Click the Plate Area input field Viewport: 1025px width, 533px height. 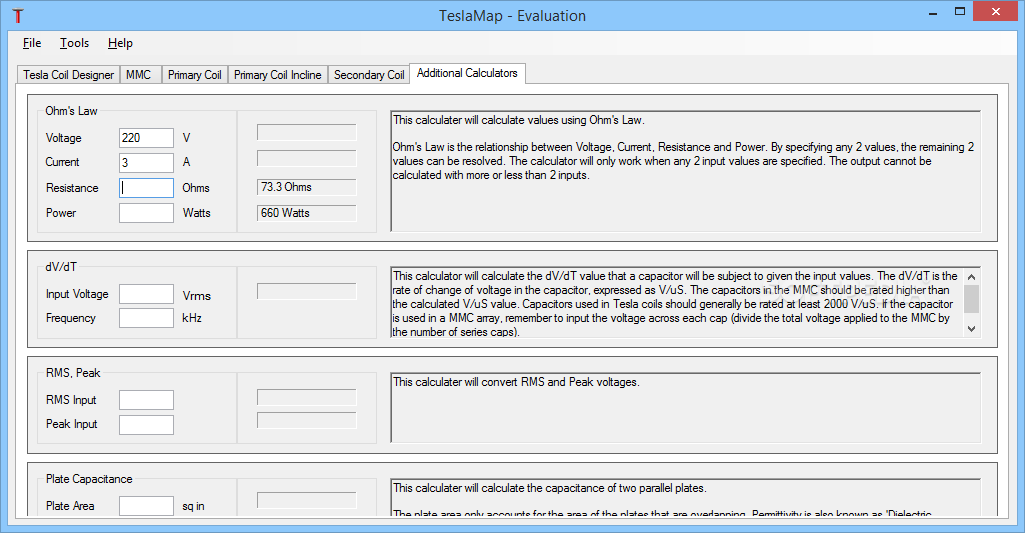click(x=146, y=506)
